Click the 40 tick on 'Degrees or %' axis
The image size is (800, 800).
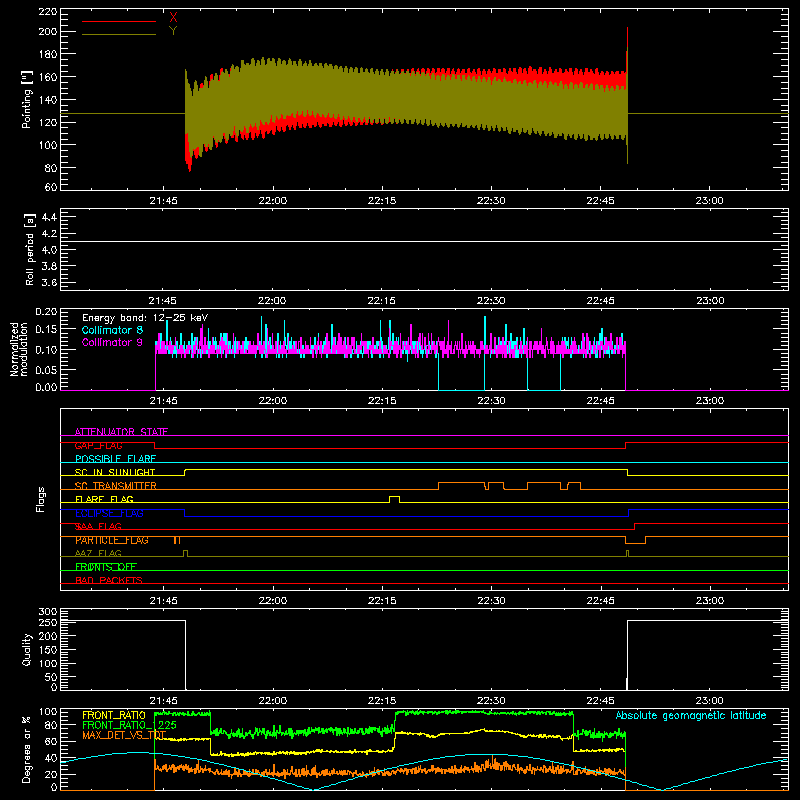click(51, 758)
